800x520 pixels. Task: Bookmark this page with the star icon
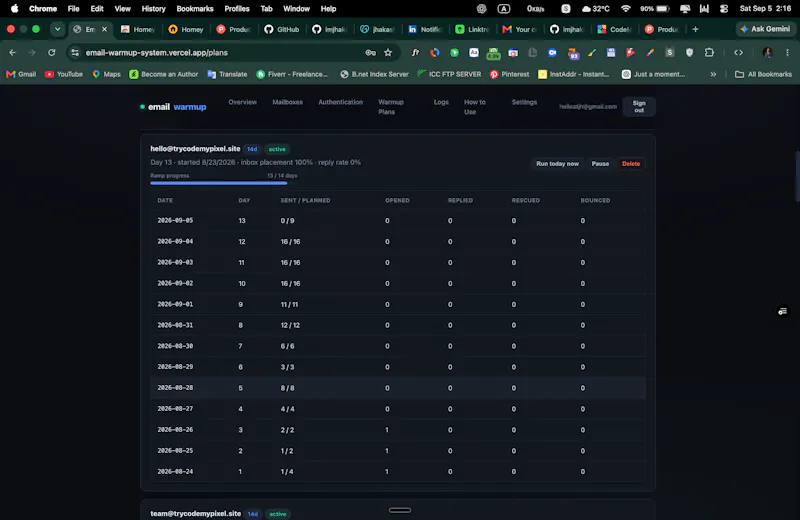[x=388, y=53]
